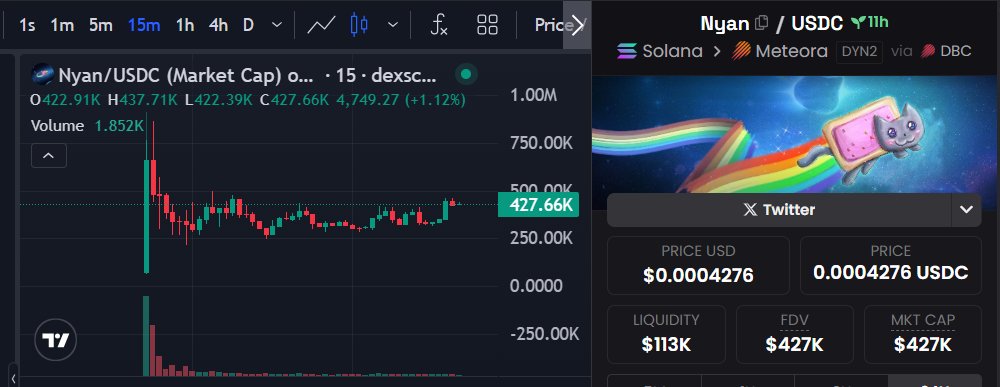Expand the social links dropdown chevron

point(966,210)
